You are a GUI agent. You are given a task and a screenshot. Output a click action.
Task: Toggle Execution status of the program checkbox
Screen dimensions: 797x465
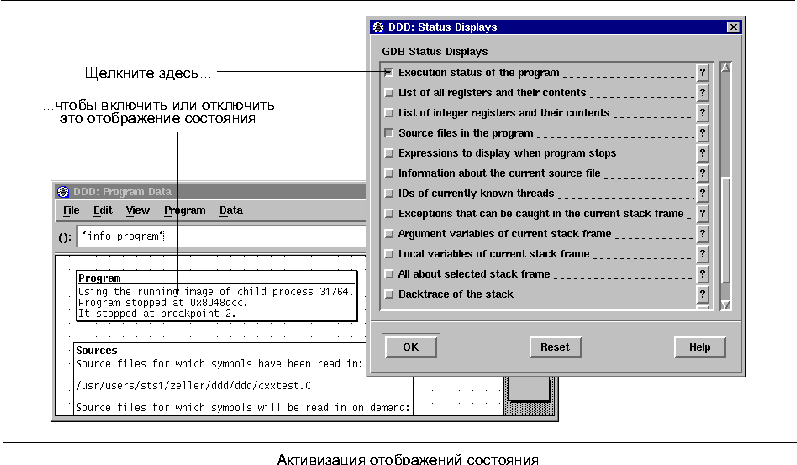(389, 73)
